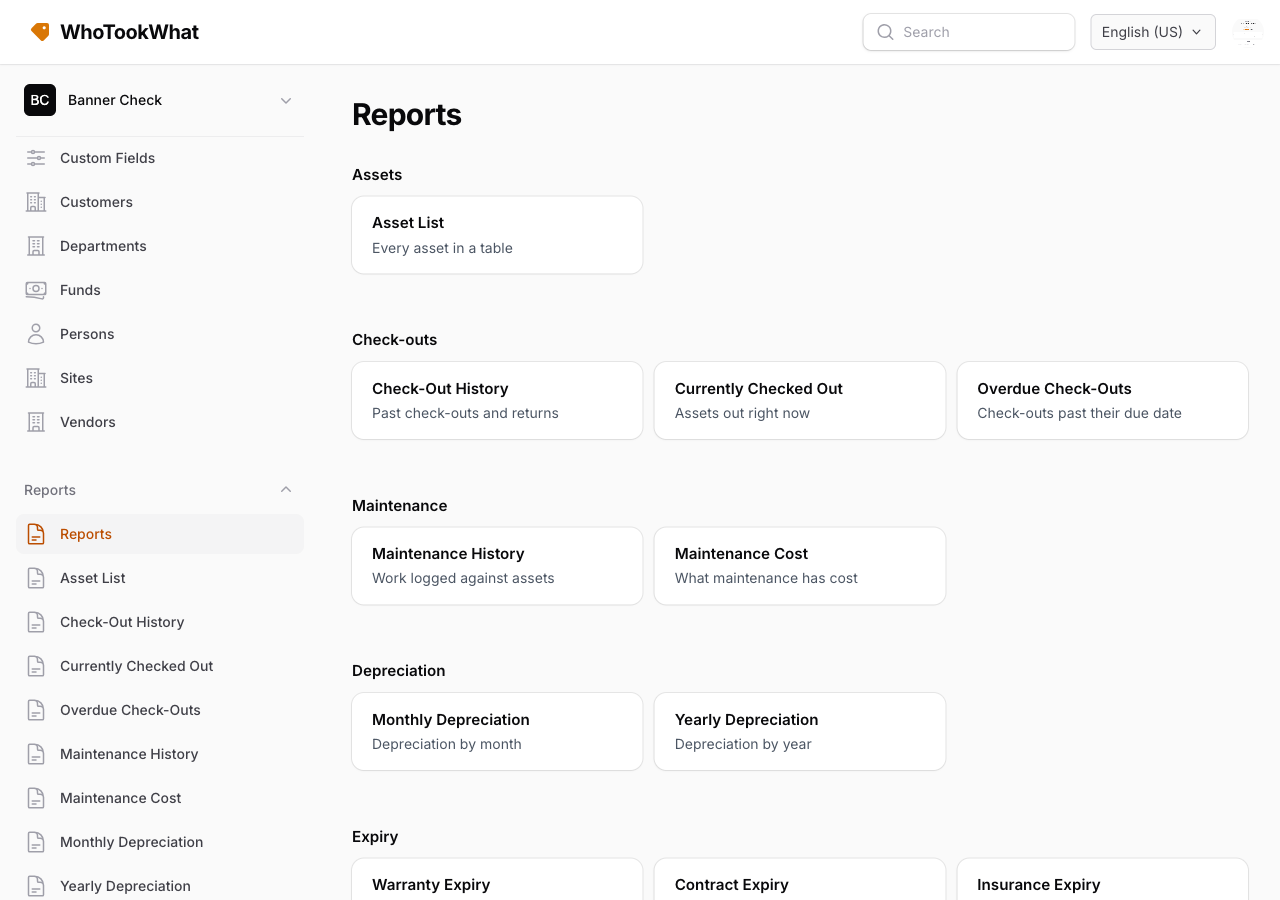Click the orange WhoTookWhat tag logo icon
Viewport: 1280px width, 900px height.
click(x=40, y=32)
